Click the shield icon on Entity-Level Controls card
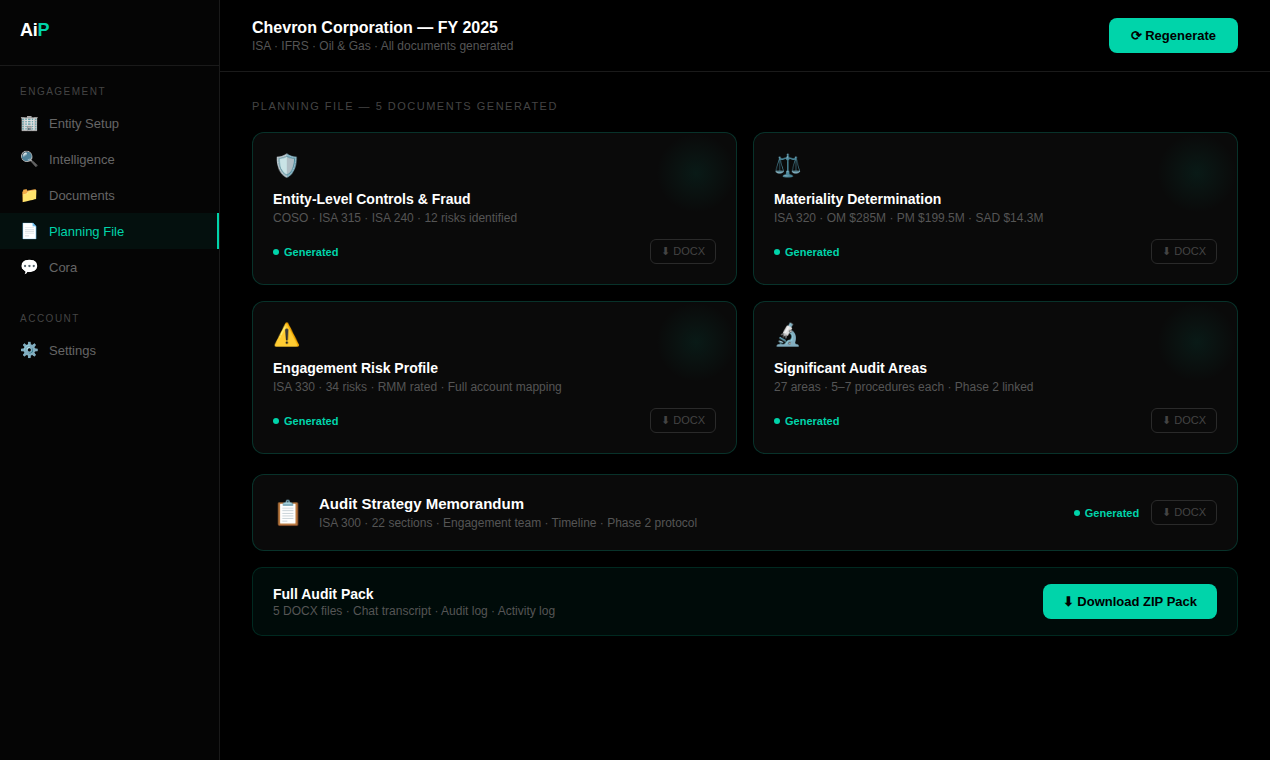This screenshot has height=760, width=1270. (287, 165)
